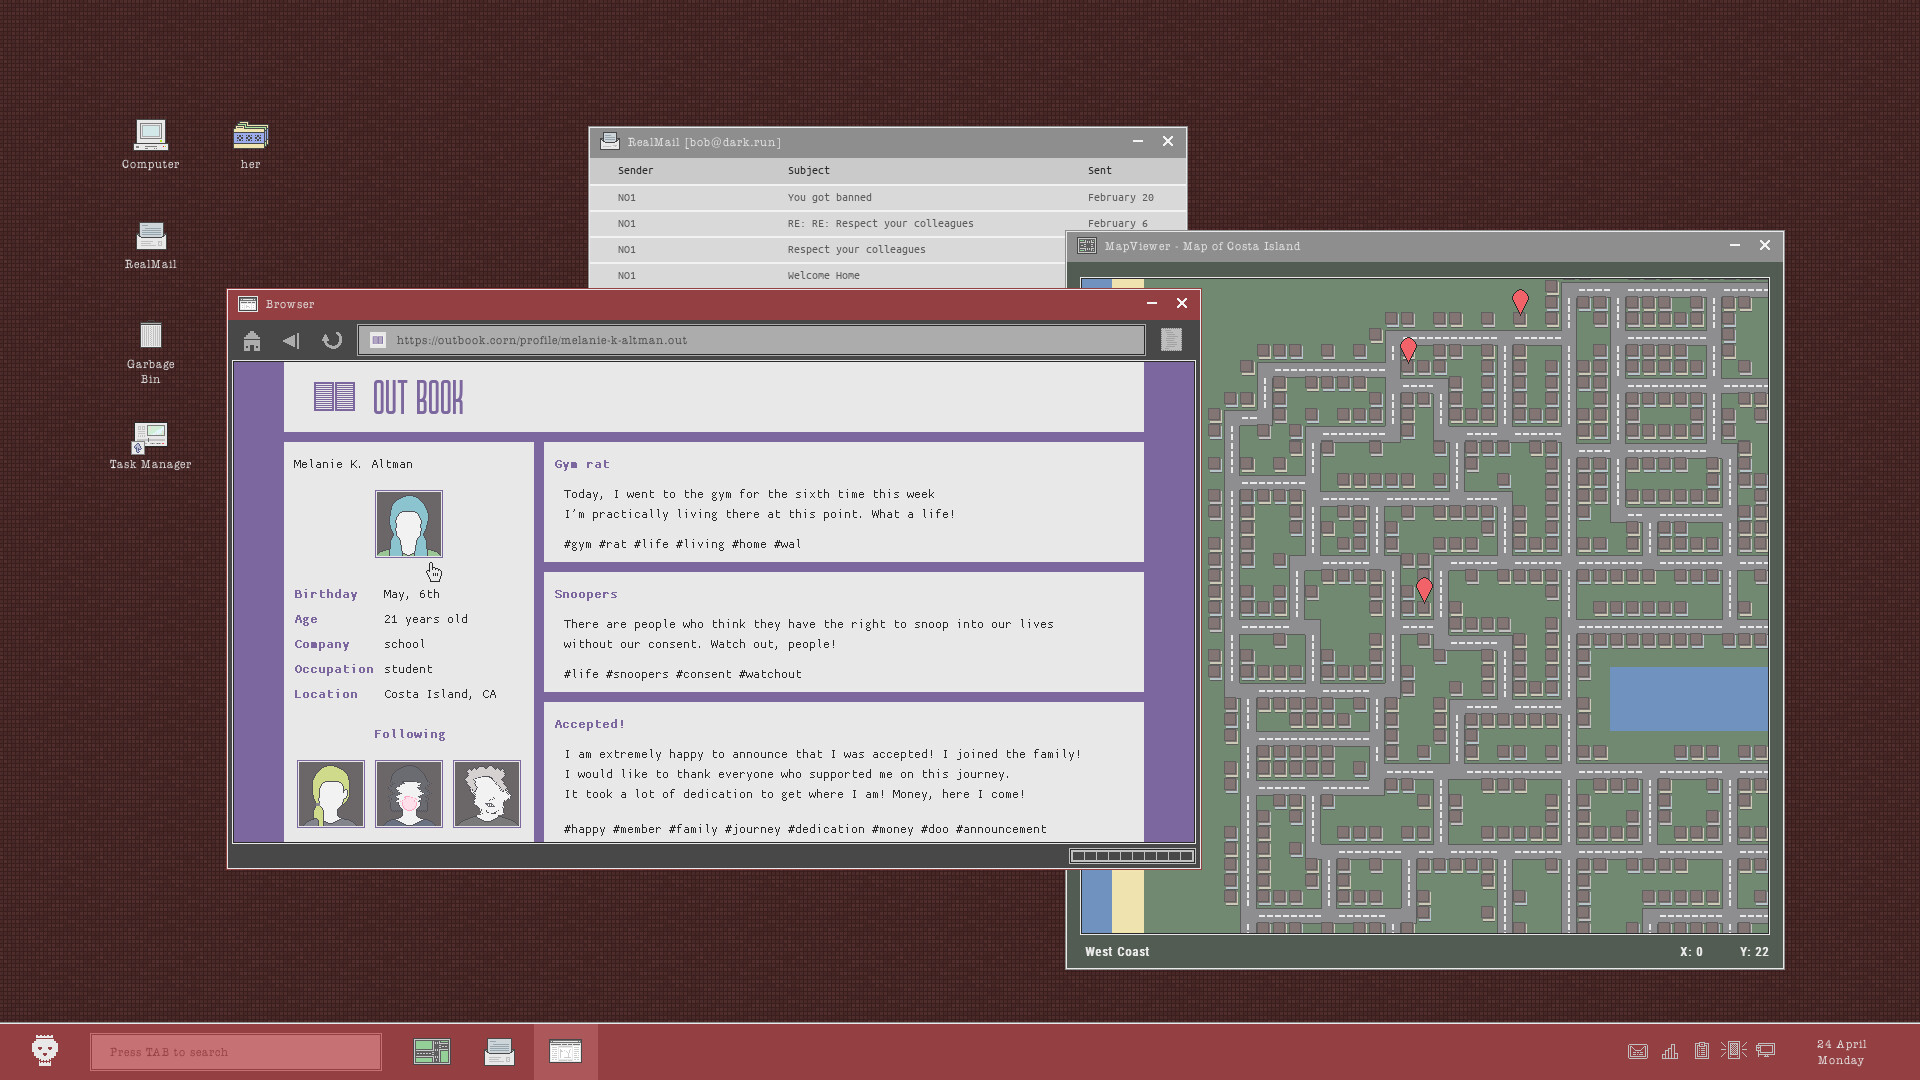
Task: Click the Press TAB to search field
Action: point(235,1051)
